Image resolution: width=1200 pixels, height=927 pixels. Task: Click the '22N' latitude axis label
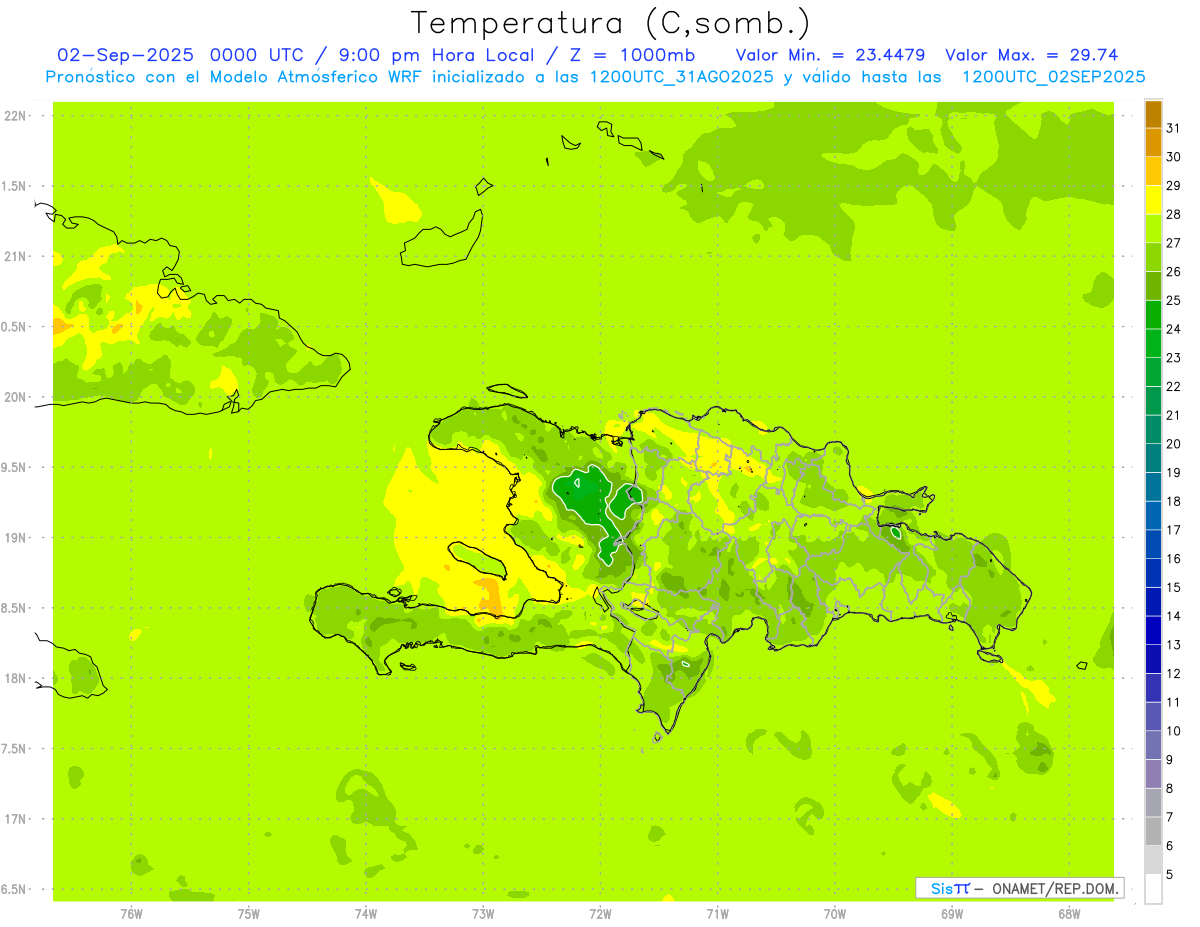[x=16, y=116]
